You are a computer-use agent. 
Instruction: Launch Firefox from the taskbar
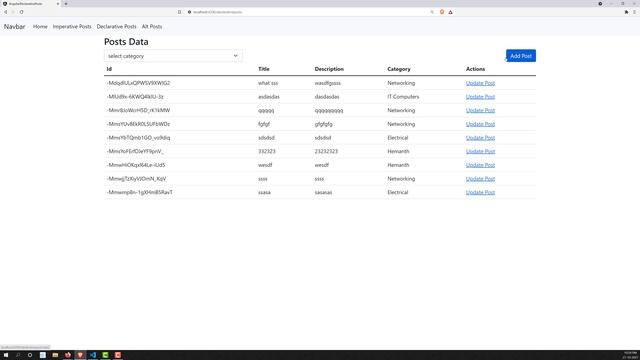click(68, 355)
